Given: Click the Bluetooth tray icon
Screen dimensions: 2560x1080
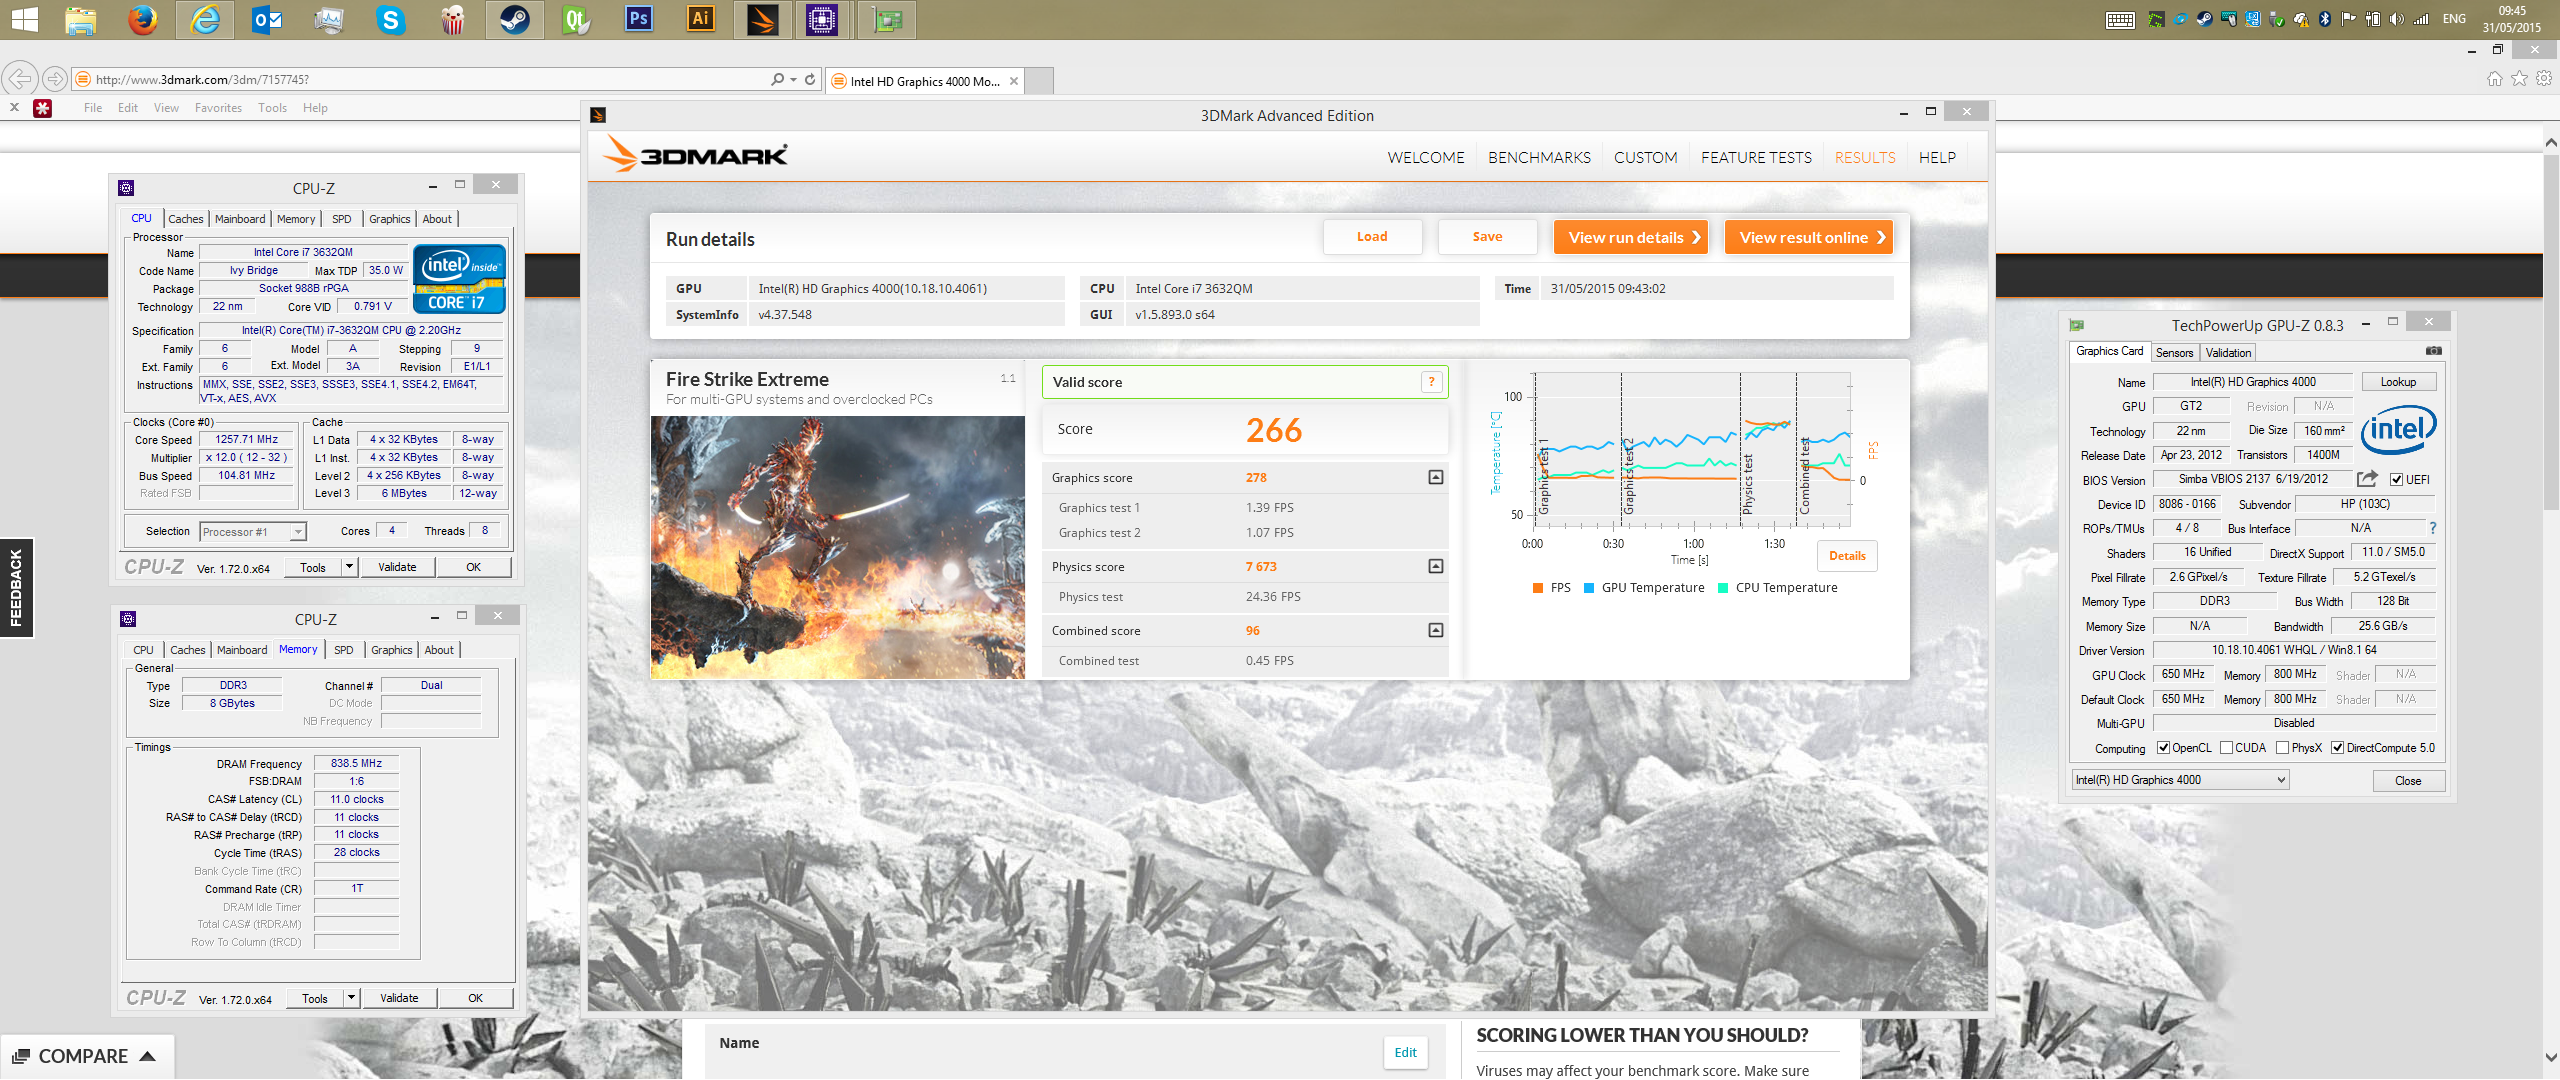Looking at the screenshot, I should [x=2325, y=19].
